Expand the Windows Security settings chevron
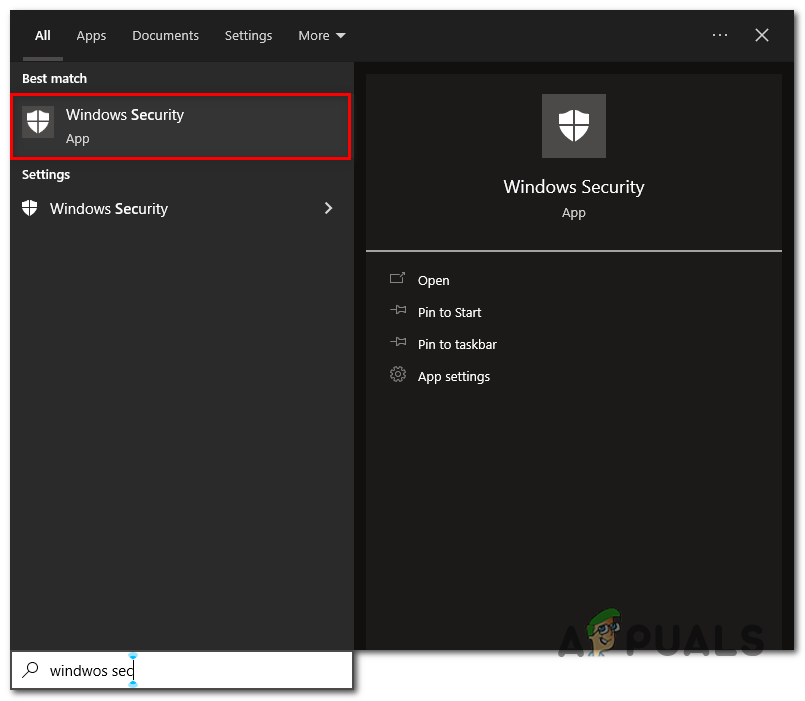The image size is (805, 701). coord(329,208)
